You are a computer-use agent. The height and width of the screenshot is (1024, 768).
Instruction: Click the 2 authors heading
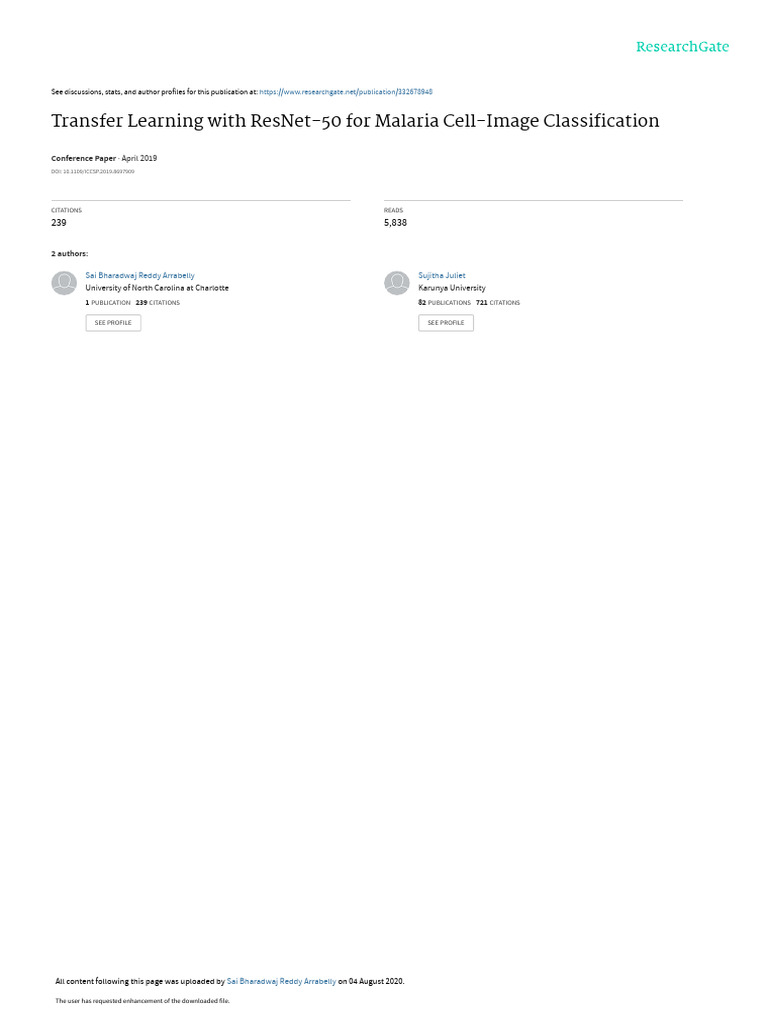(70, 253)
